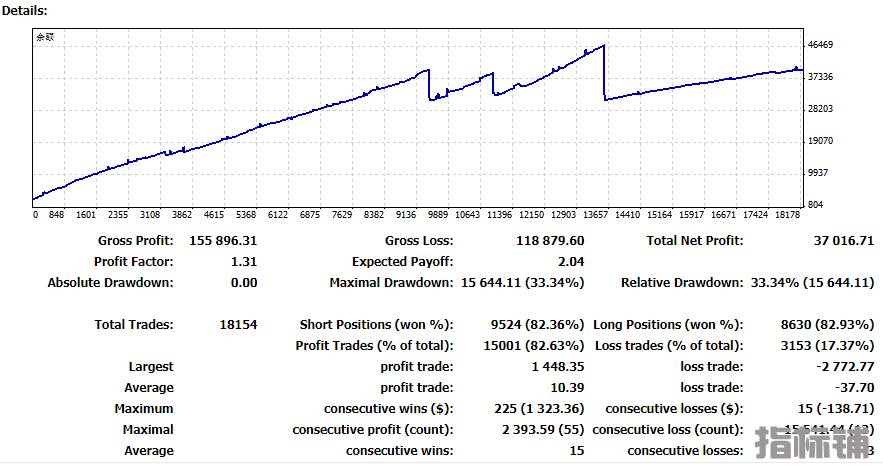The image size is (883, 467).
Task: Click the 46469 y-axis chart label
Action: (x=820, y=45)
